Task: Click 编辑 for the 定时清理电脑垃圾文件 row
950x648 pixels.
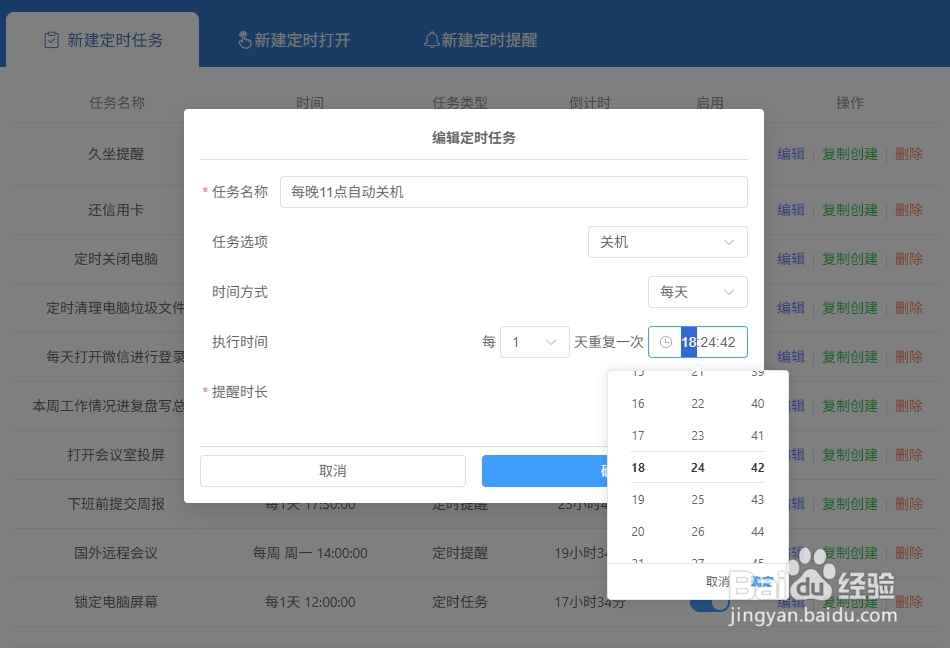Action: coord(791,308)
